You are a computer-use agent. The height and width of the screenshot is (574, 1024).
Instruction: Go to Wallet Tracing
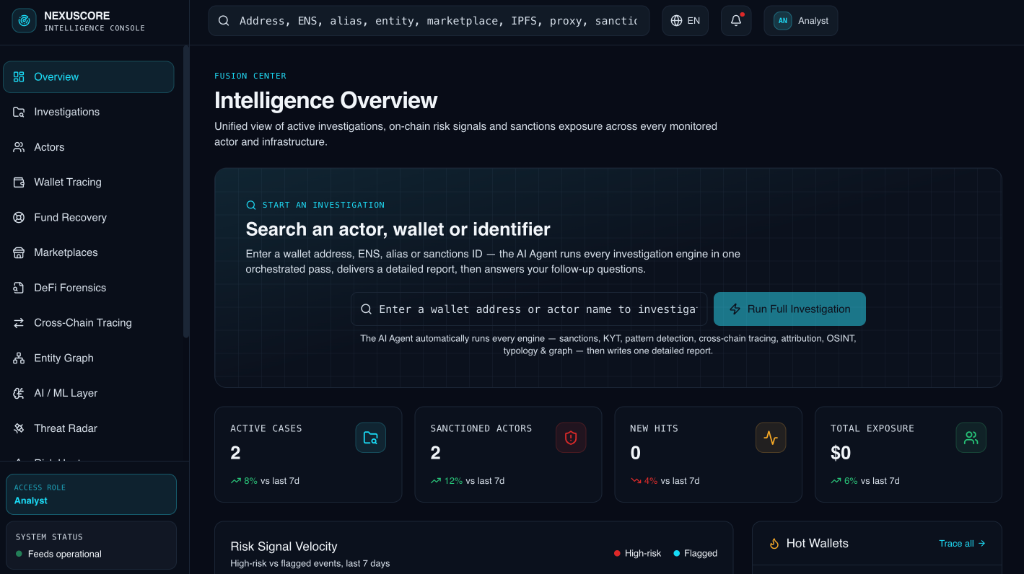pos(89,182)
